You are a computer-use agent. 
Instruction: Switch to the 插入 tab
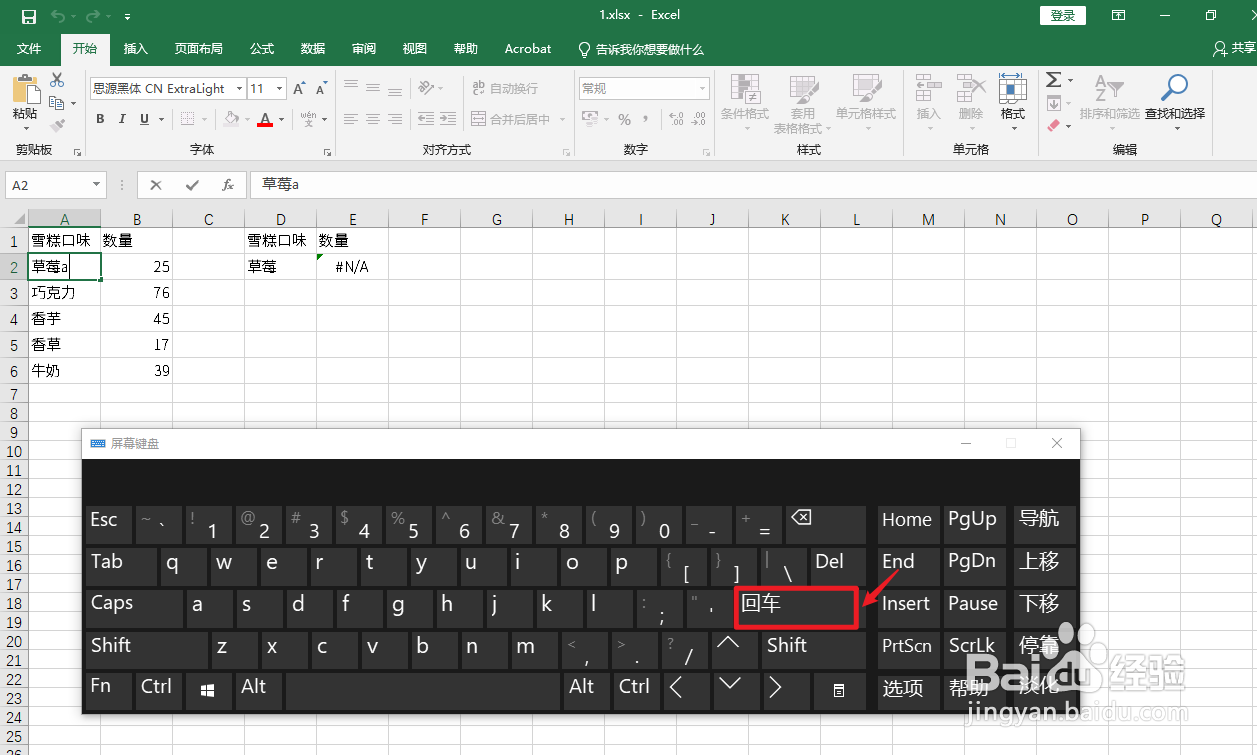tap(135, 49)
